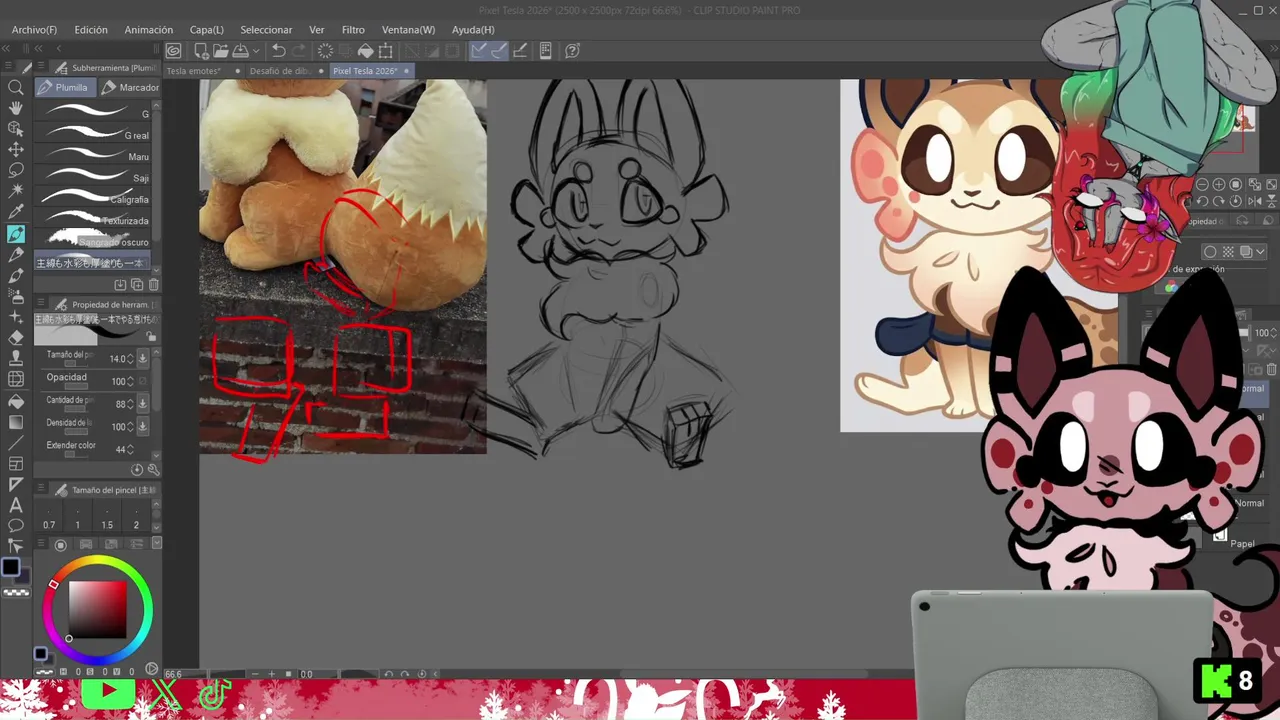Undo last action in toolbar

pyautogui.click(x=279, y=50)
